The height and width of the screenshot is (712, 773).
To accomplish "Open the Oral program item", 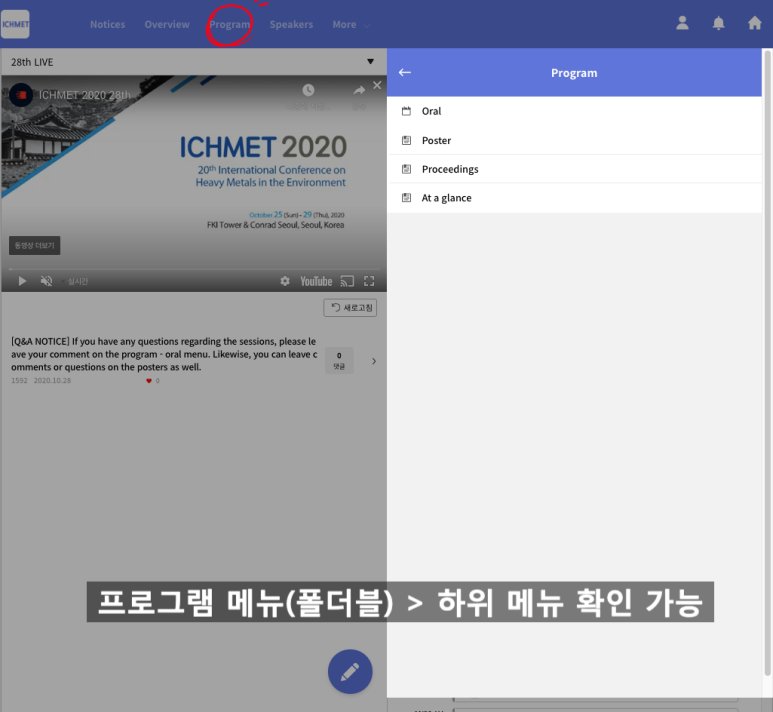I will [575, 111].
